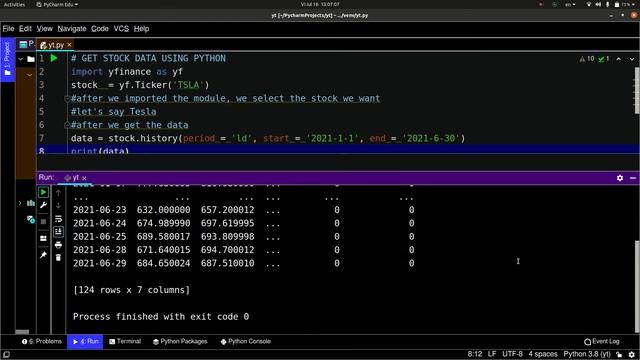Open the Project tool window side tab

click(x=7, y=59)
